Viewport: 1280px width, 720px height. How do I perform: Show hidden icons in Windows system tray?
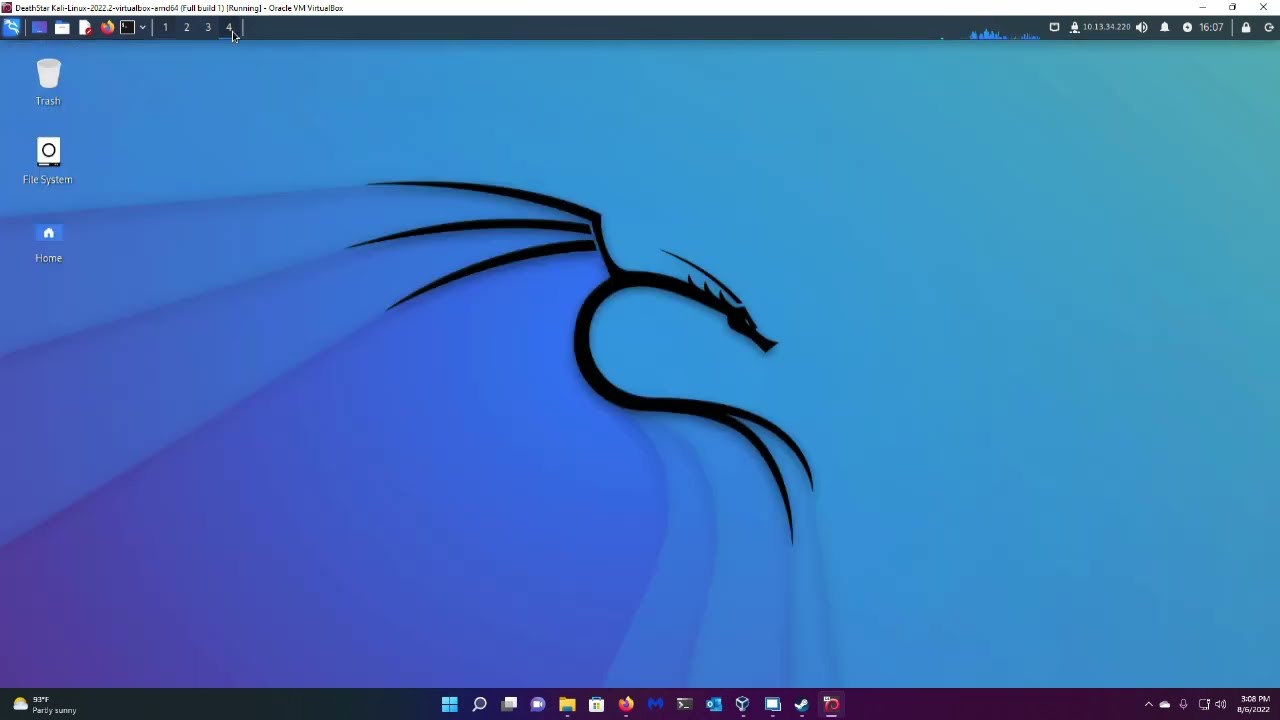[1148, 705]
